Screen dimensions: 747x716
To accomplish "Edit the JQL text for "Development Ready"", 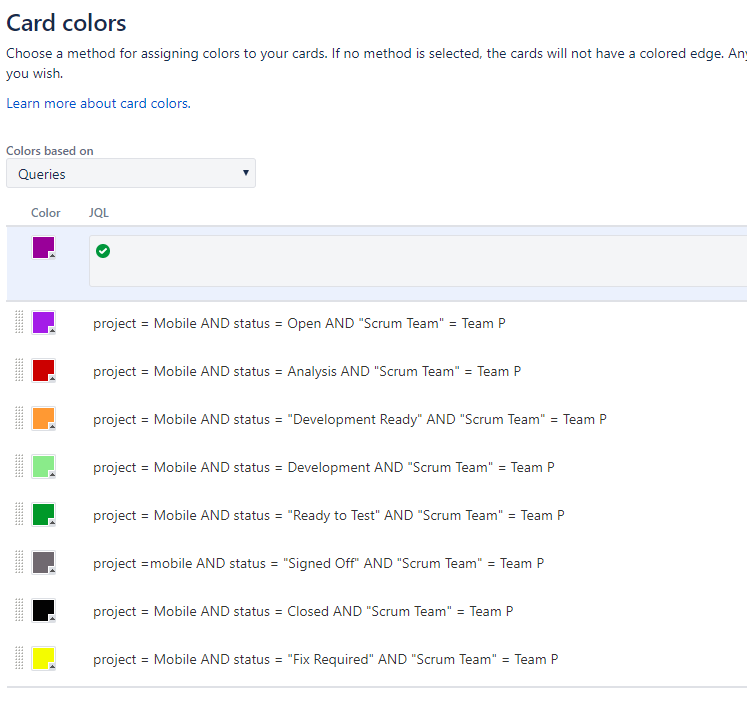I will tap(350, 420).
